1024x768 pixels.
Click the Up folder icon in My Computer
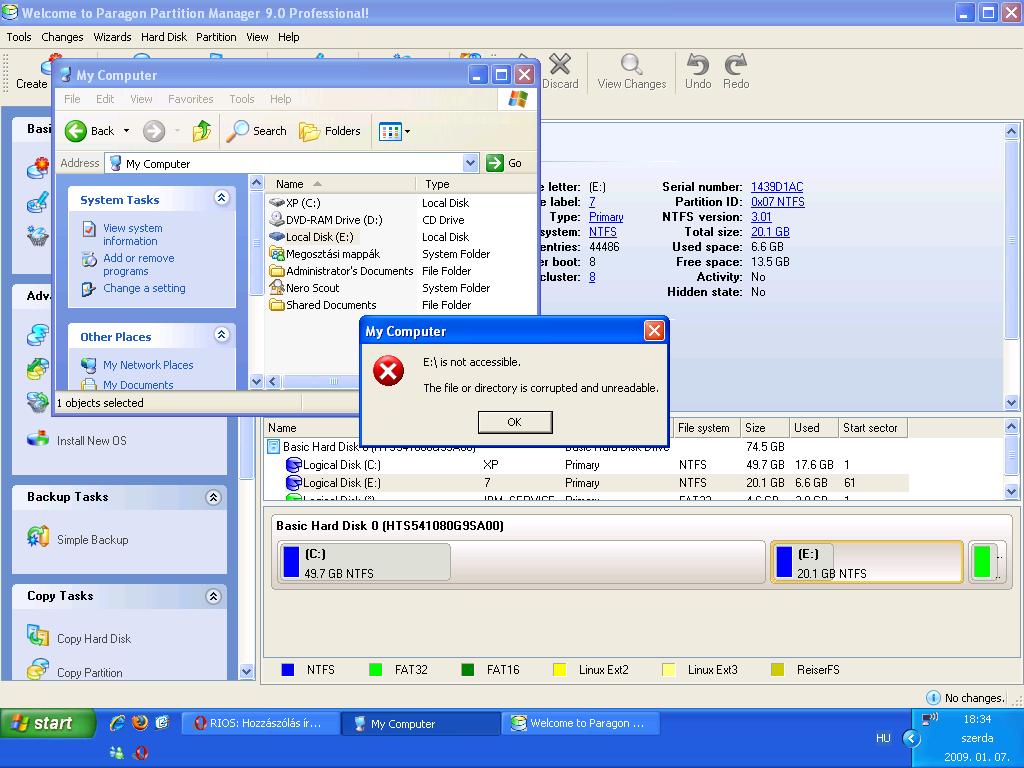tap(202, 131)
